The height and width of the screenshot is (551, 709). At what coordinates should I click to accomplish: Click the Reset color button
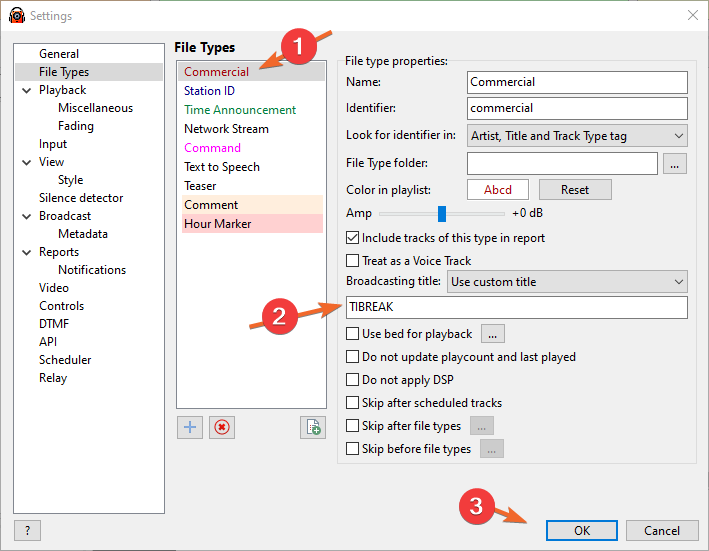click(574, 190)
